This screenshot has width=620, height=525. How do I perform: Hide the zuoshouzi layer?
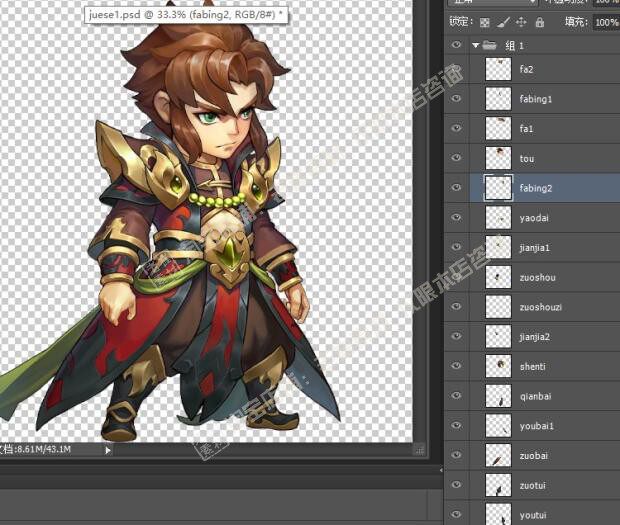click(x=456, y=306)
